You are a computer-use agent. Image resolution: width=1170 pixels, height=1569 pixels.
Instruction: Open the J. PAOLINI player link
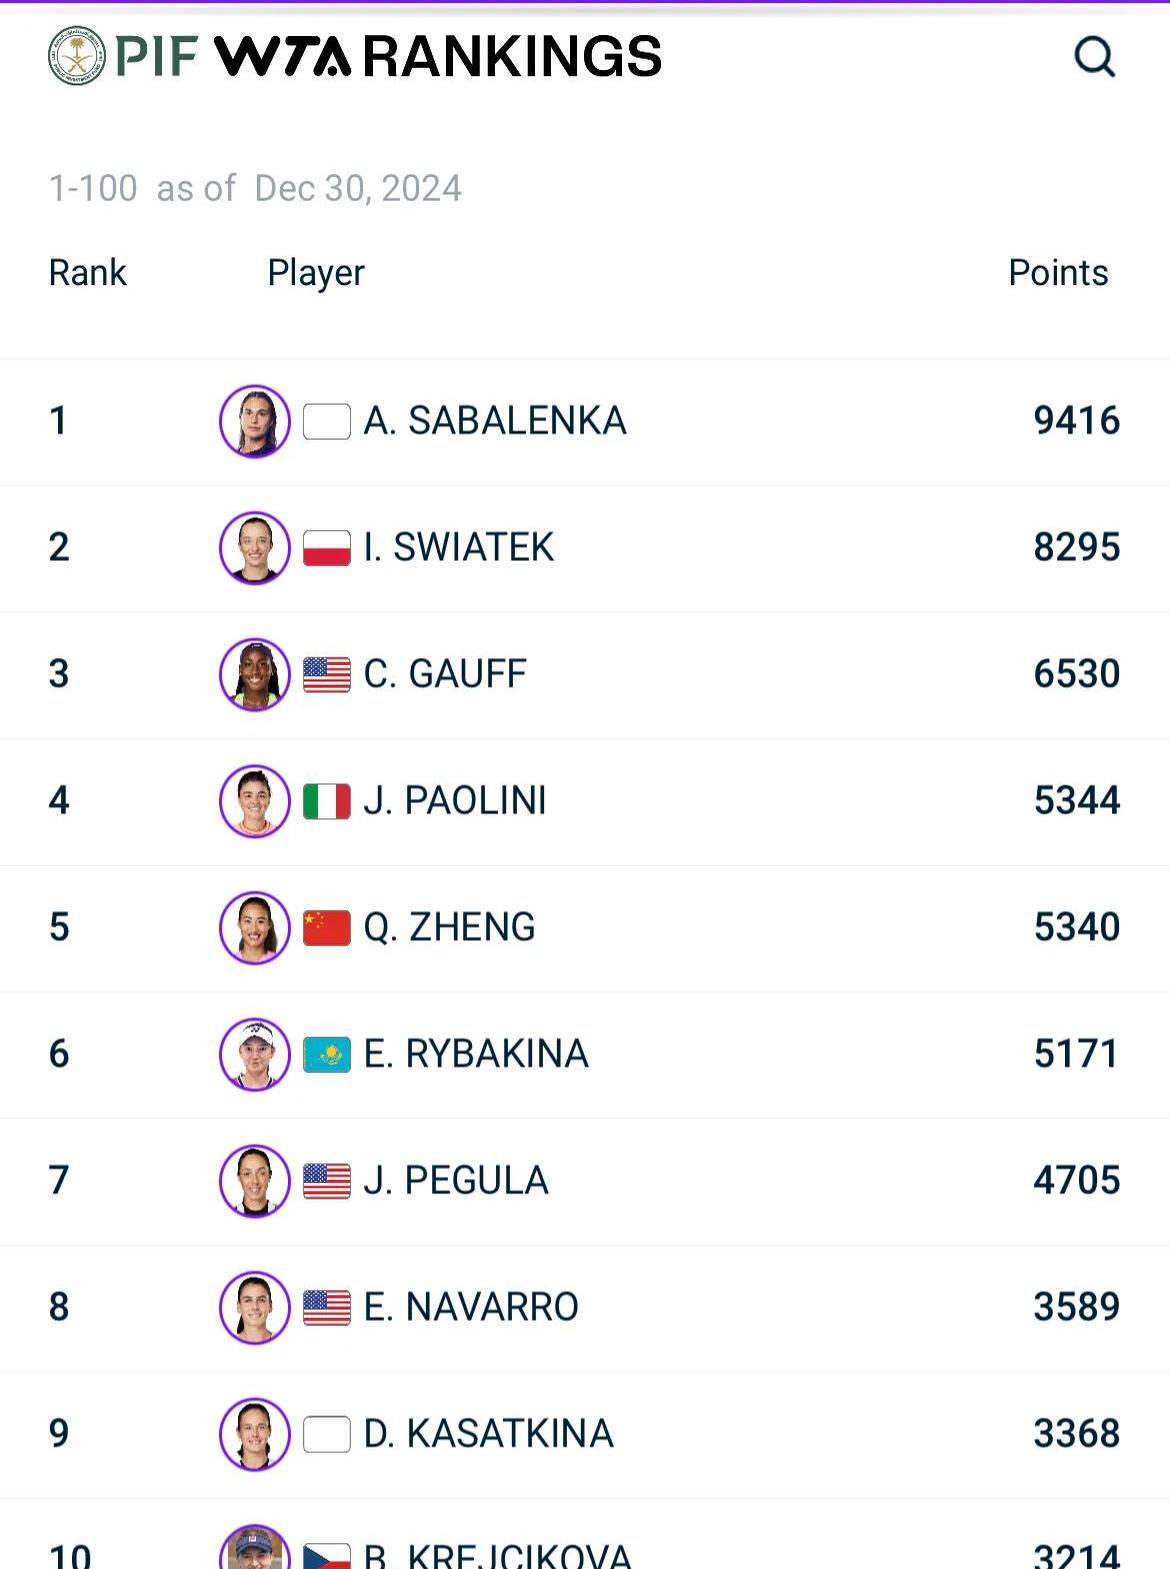455,801
